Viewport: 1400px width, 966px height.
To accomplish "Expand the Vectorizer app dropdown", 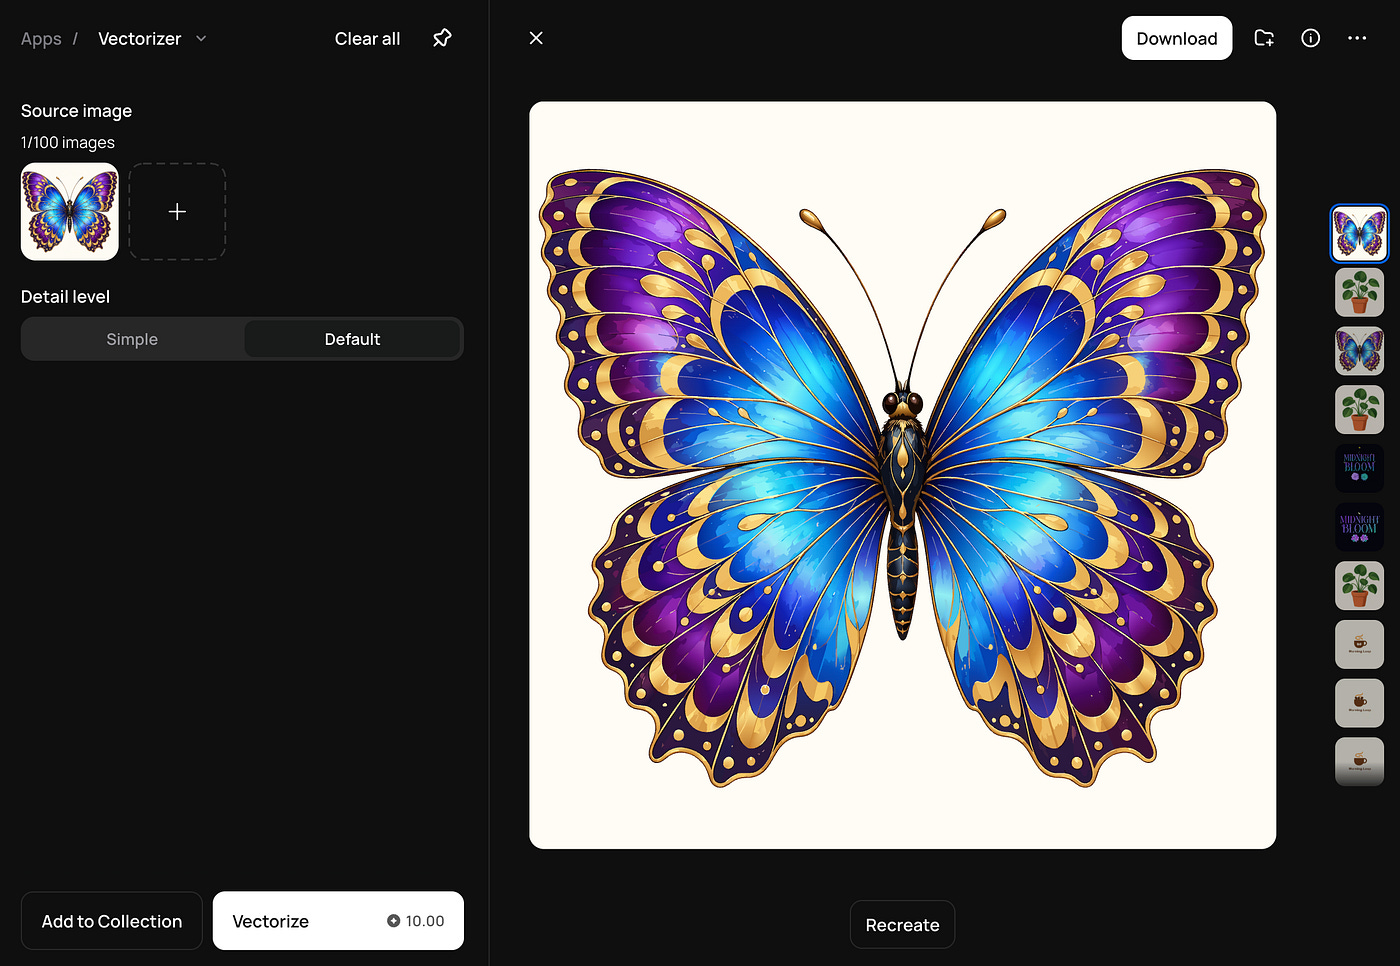I will coord(201,39).
